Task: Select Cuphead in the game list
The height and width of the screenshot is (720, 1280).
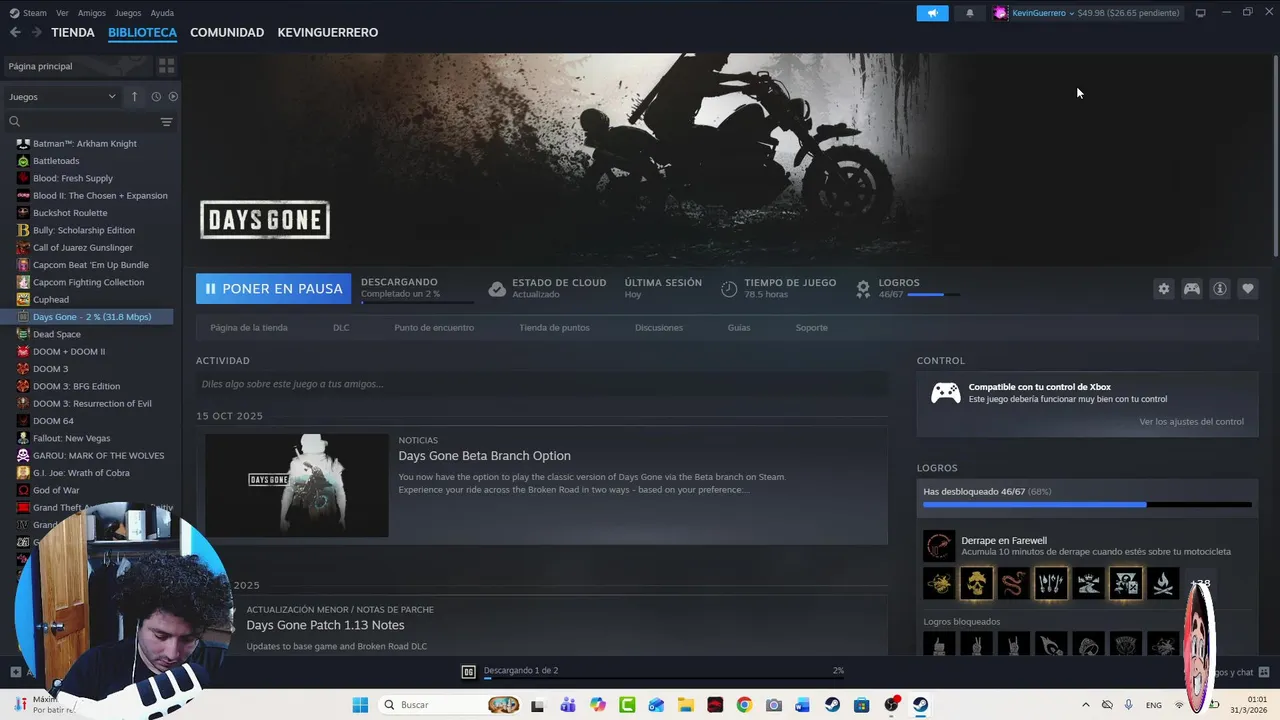Action: point(51,300)
